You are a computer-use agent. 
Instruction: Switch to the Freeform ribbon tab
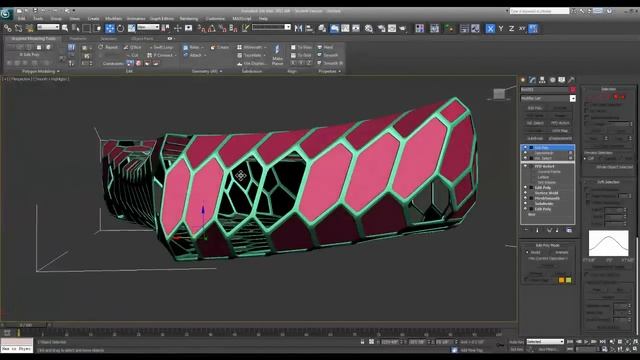[x=78, y=39]
